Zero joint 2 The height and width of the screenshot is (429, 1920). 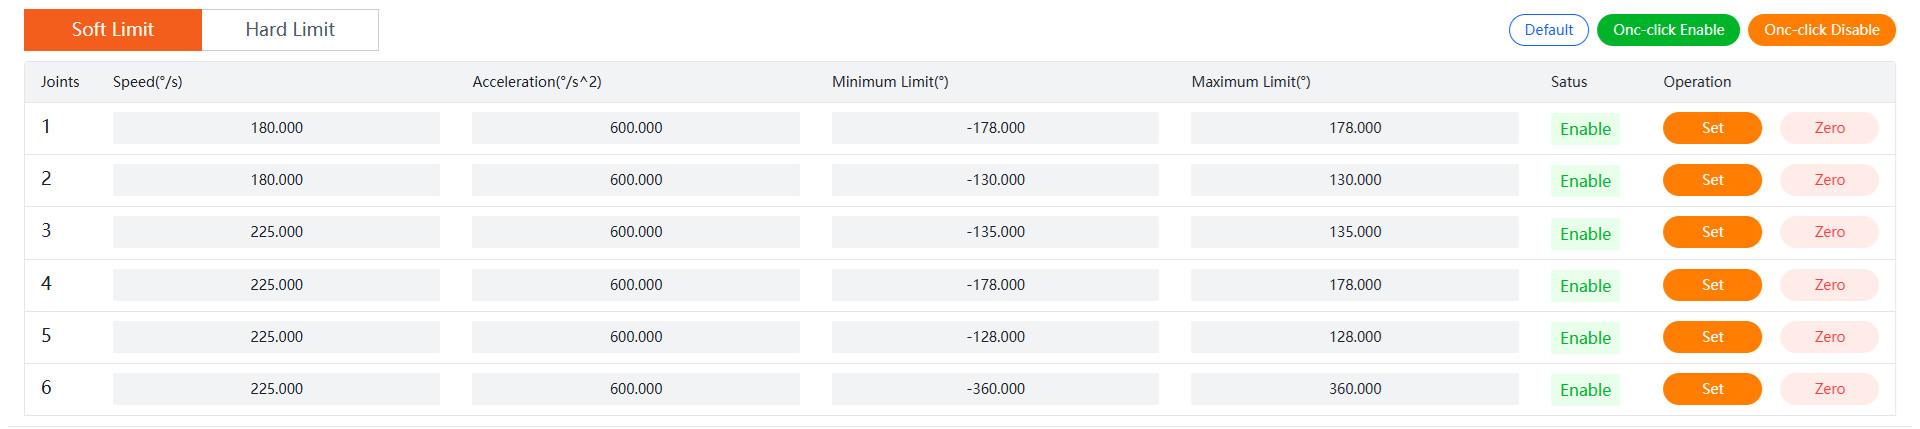click(1829, 180)
